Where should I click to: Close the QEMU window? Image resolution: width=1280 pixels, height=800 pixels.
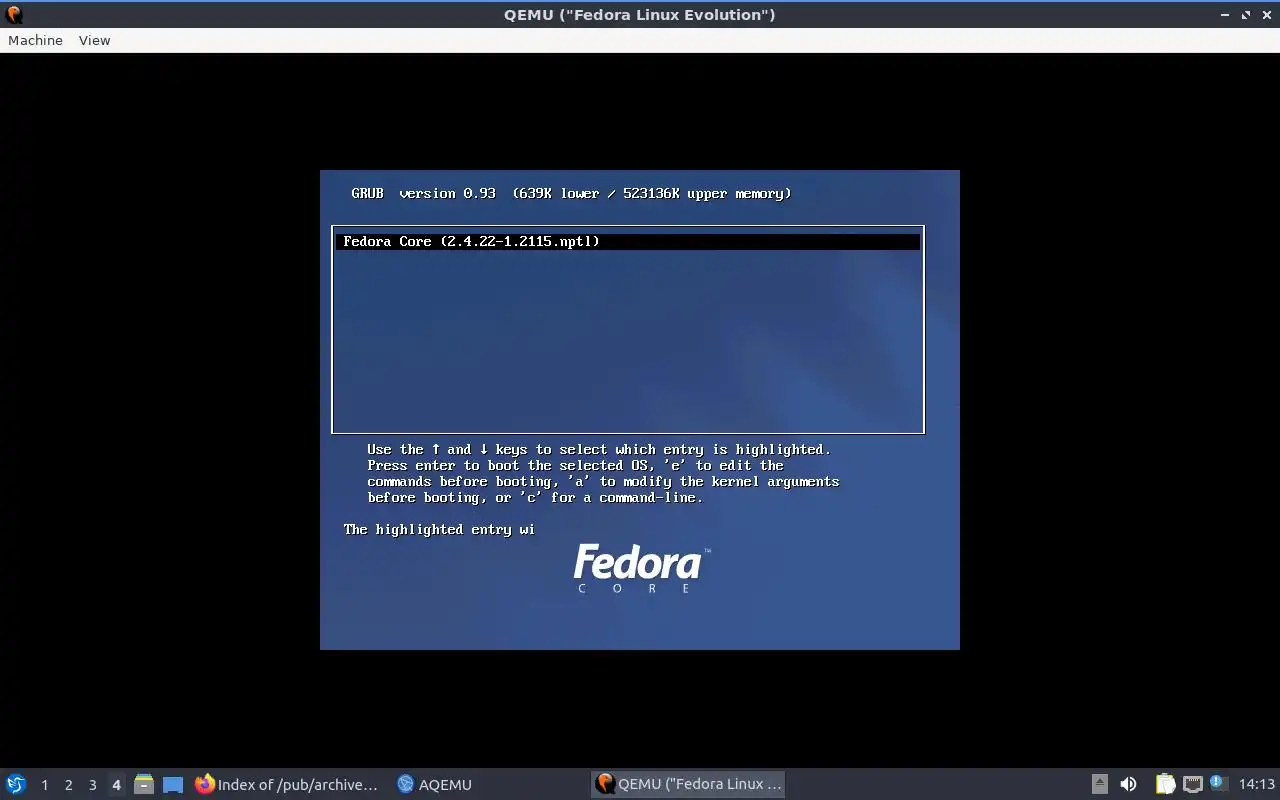pos(1266,15)
